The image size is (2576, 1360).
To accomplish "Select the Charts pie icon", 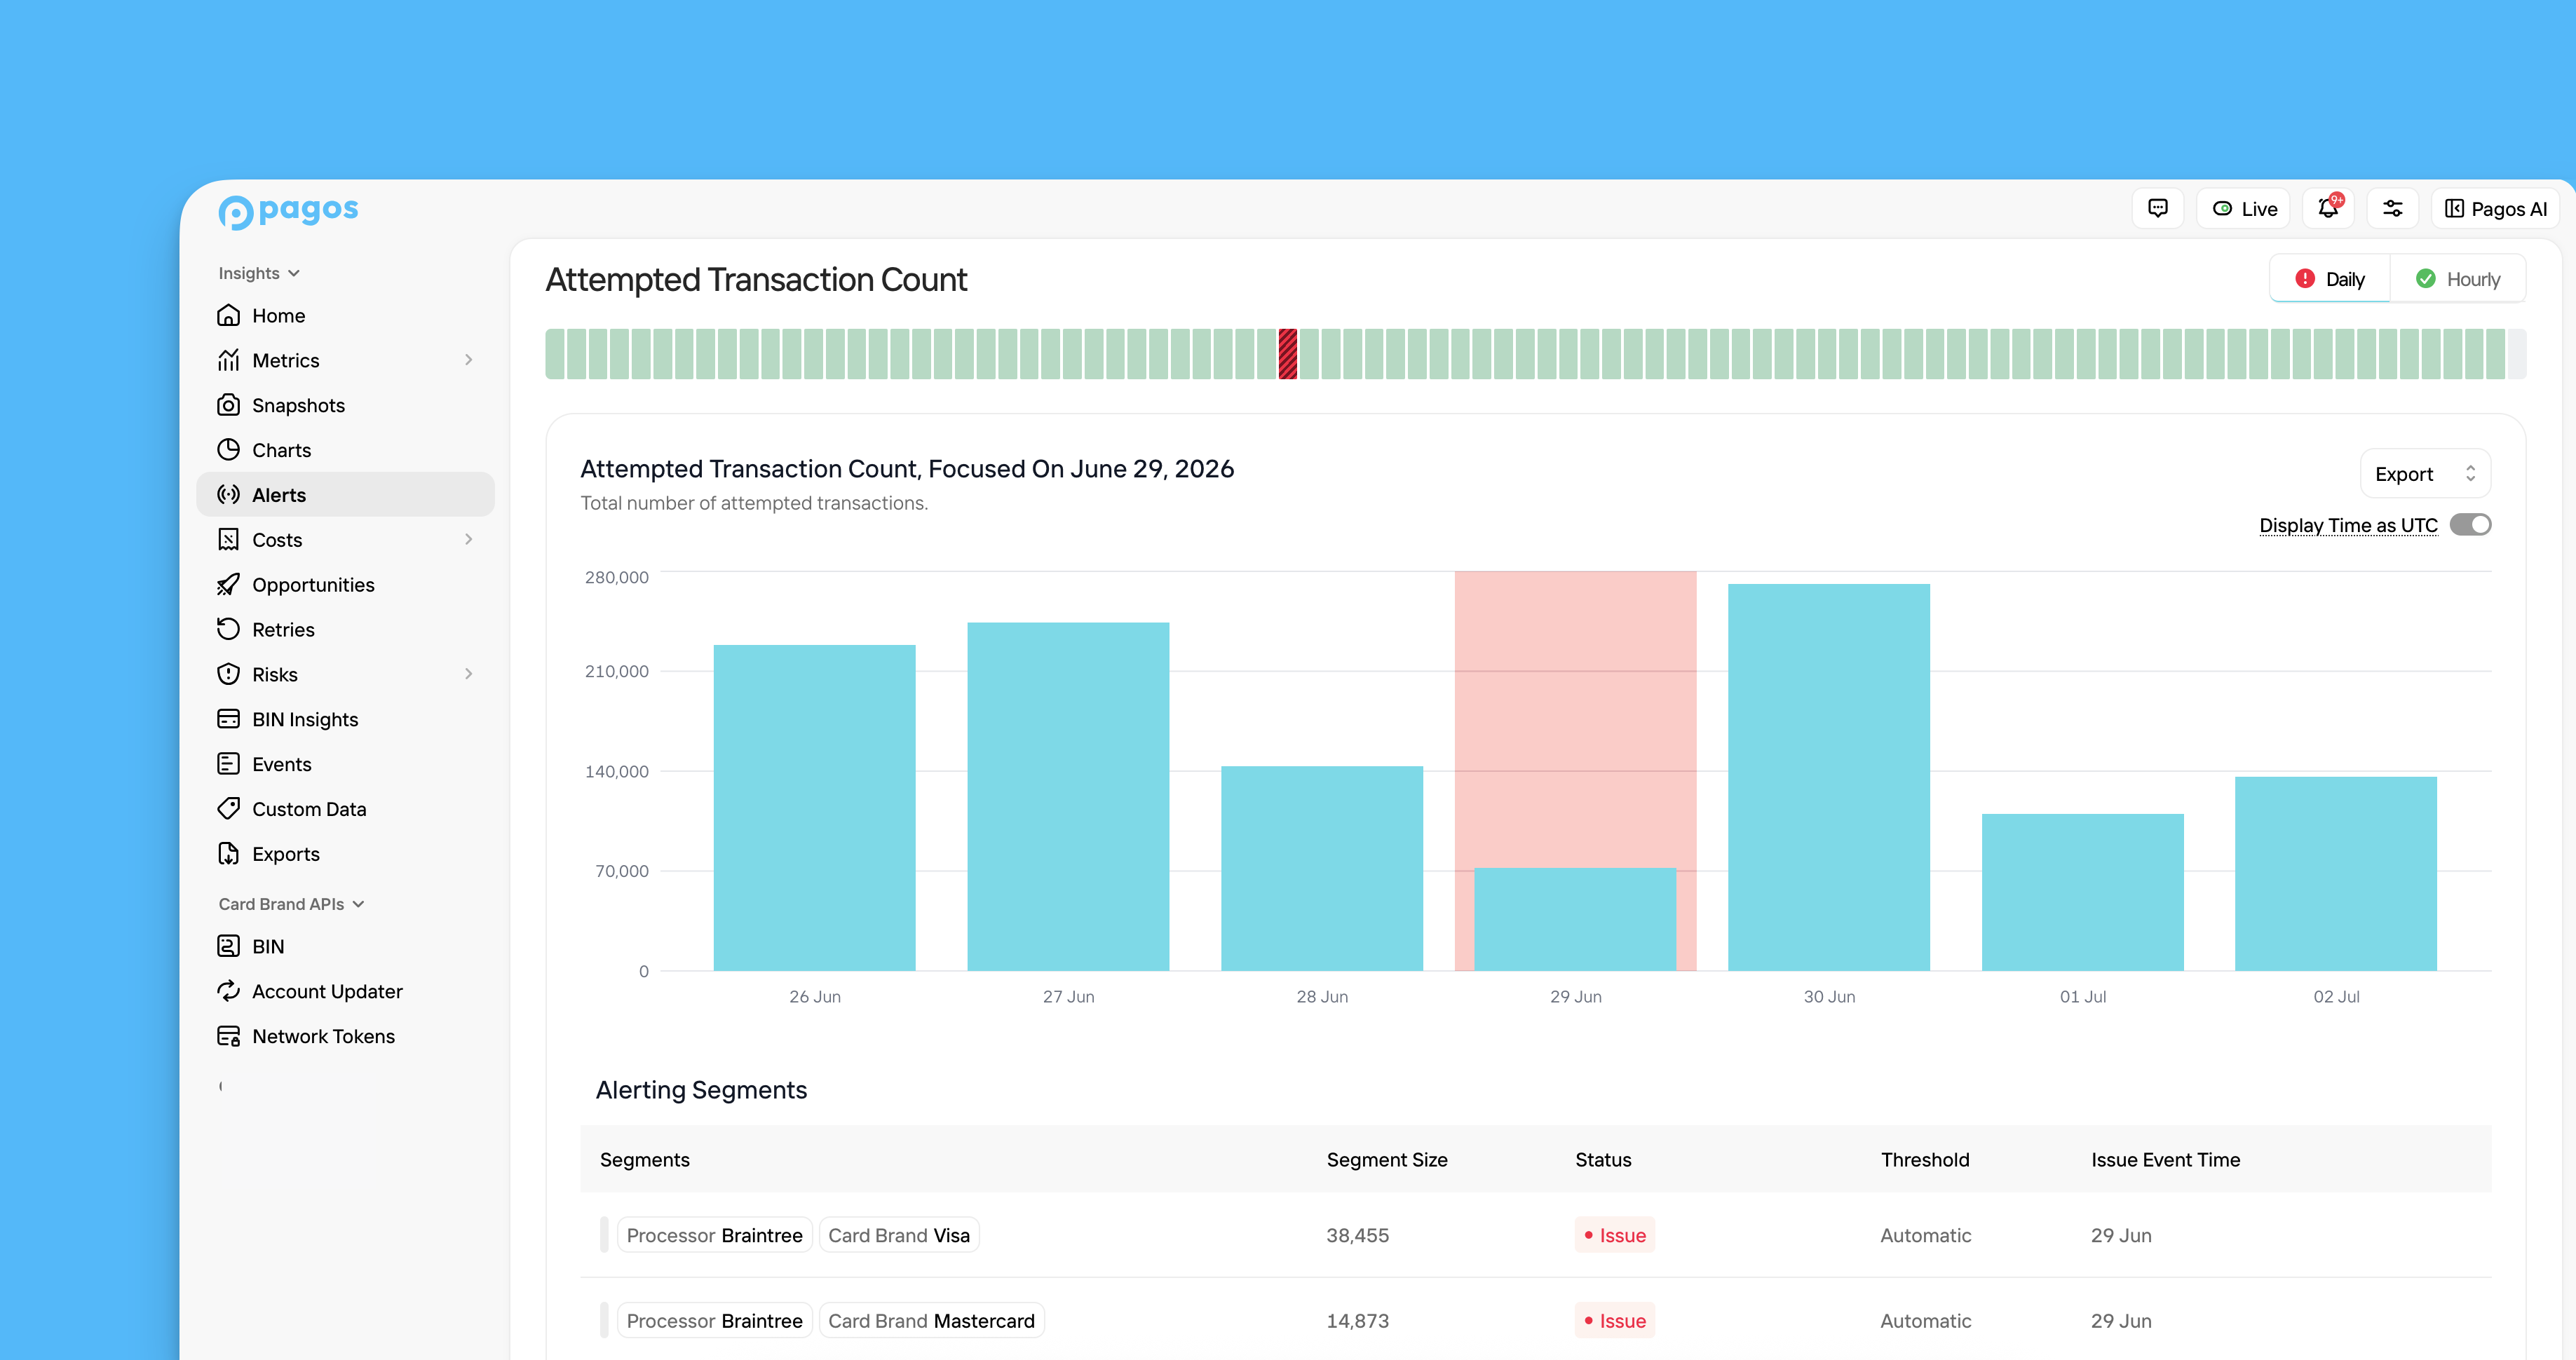I will pyautogui.click(x=228, y=450).
